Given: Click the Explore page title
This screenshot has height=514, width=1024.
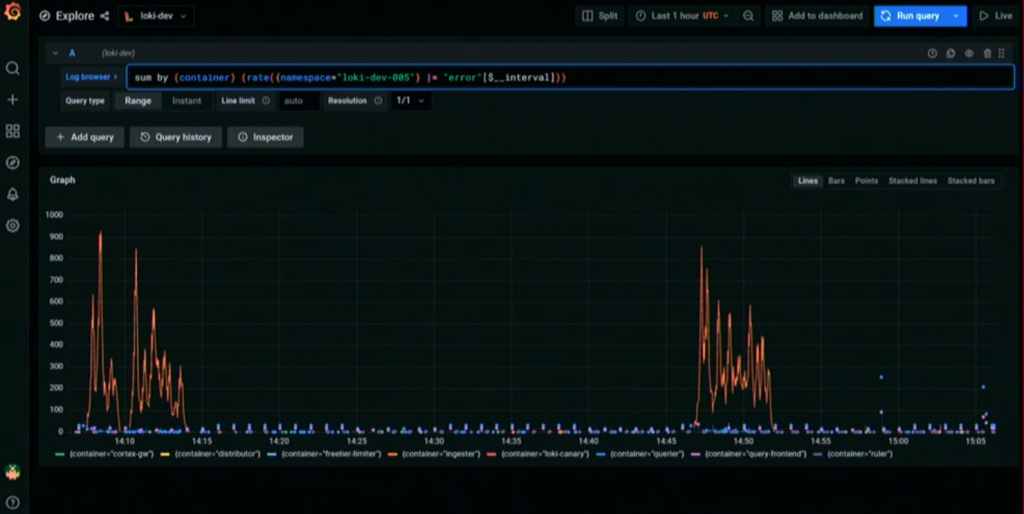Looking at the screenshot, I should point(74,16).
